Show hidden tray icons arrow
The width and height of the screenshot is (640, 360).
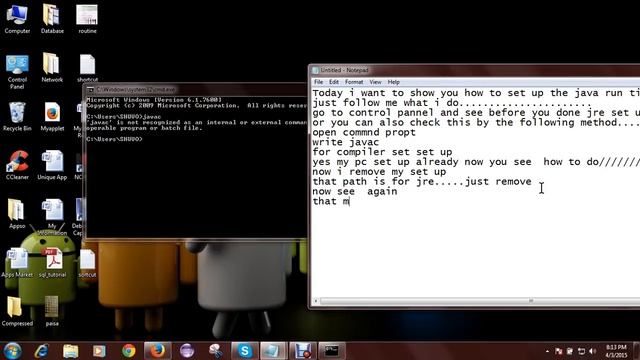point(547,351)
